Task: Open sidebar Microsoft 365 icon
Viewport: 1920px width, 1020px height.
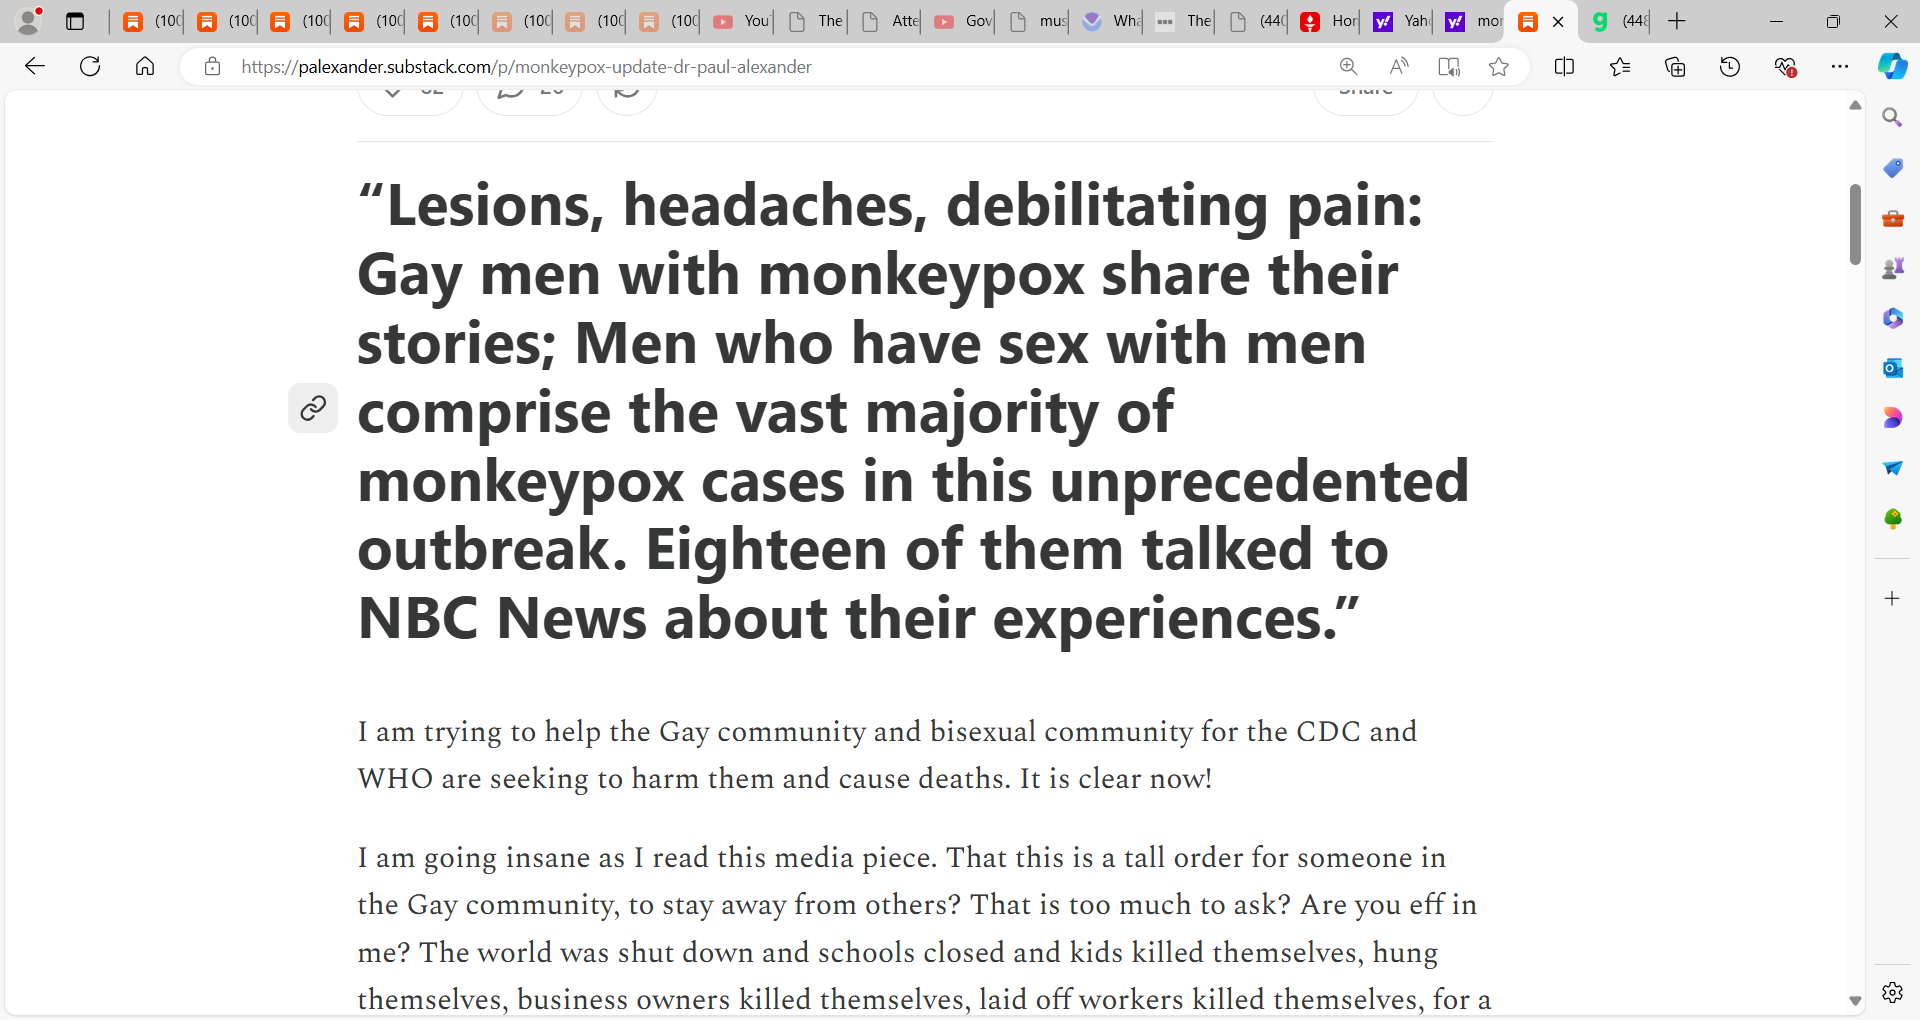Action: (x=1892, y=318)
